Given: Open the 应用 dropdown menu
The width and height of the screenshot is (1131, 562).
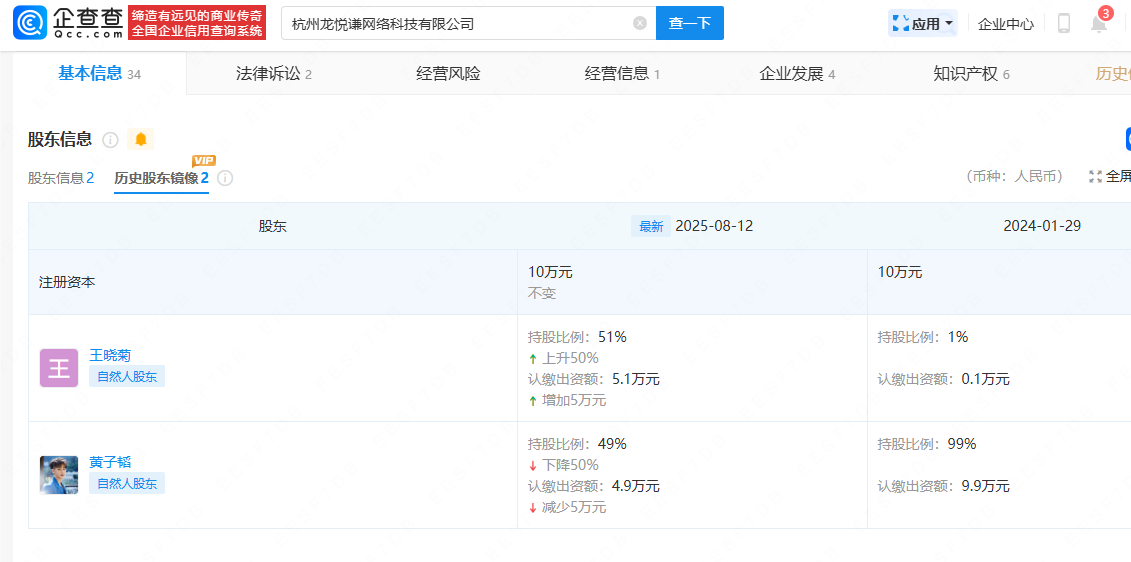Looking at the screenshot, I should tap(922, 24).
